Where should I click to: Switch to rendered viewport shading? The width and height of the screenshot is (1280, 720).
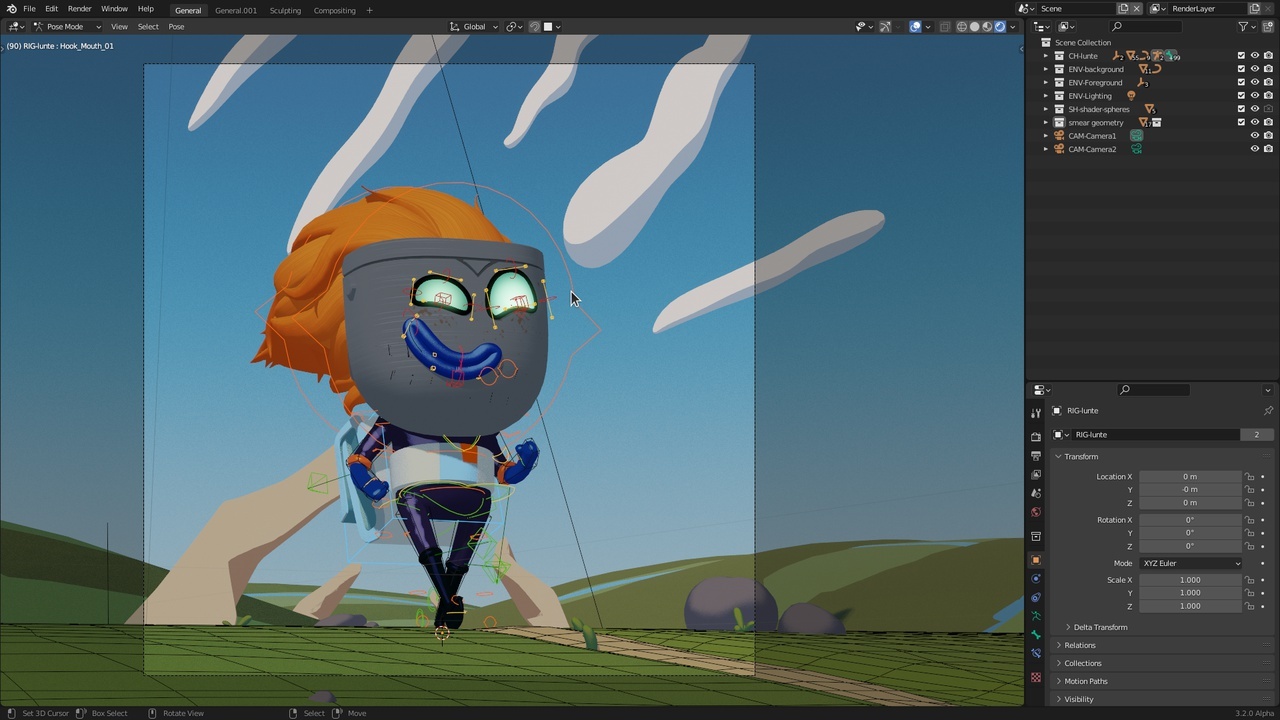[x=1000, y=27]
